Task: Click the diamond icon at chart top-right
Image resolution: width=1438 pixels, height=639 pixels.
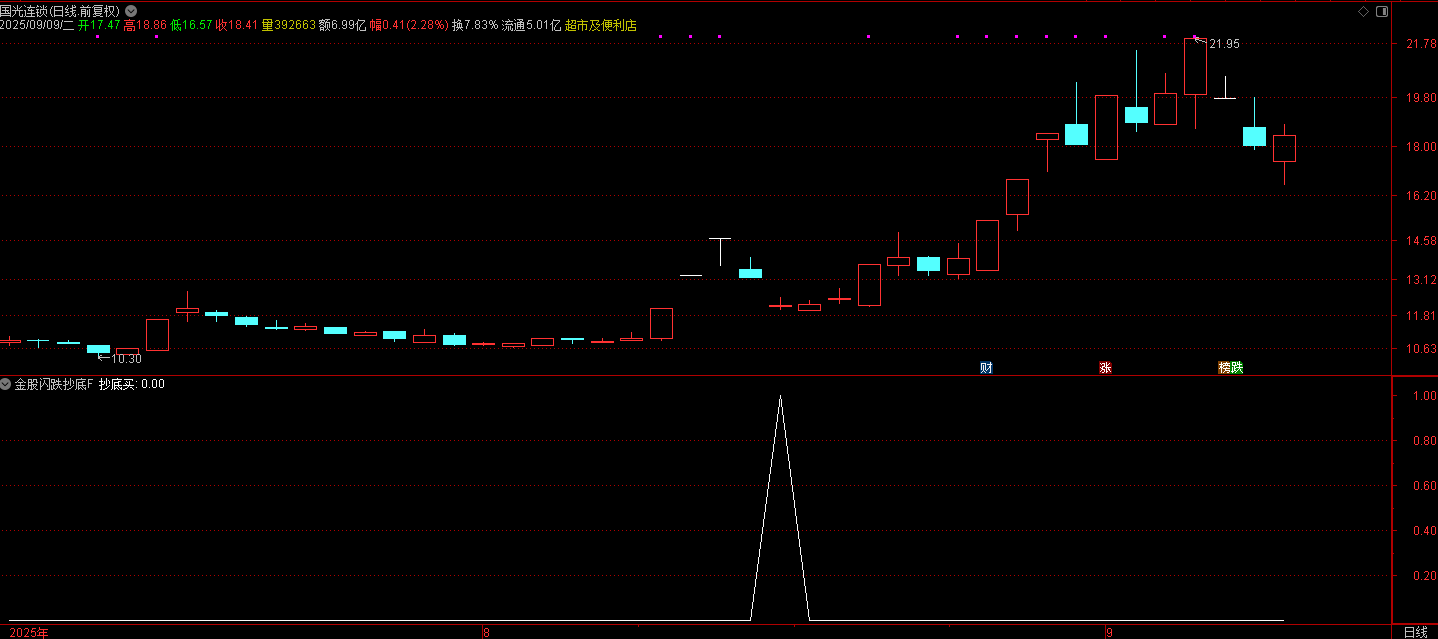Action: click(1362, 11)
